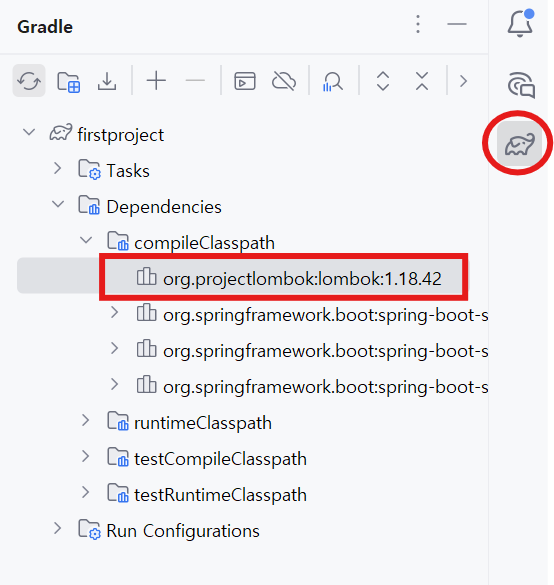Click Expand All icon
The image size is (554, 585).
pyautogui.click(x=383, y=81)
